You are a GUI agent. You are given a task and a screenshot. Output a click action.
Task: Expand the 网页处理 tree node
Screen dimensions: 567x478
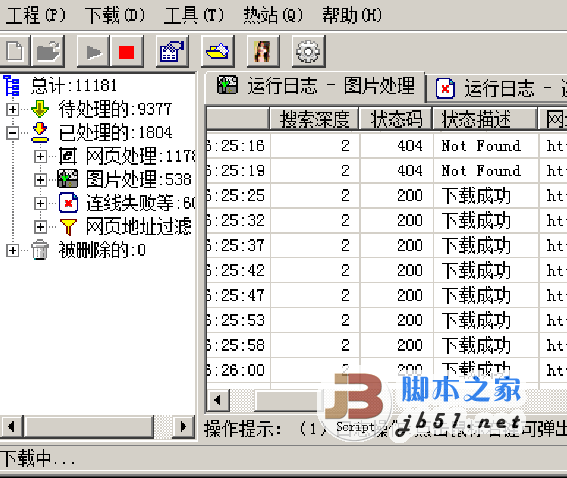tap(40, 156)
